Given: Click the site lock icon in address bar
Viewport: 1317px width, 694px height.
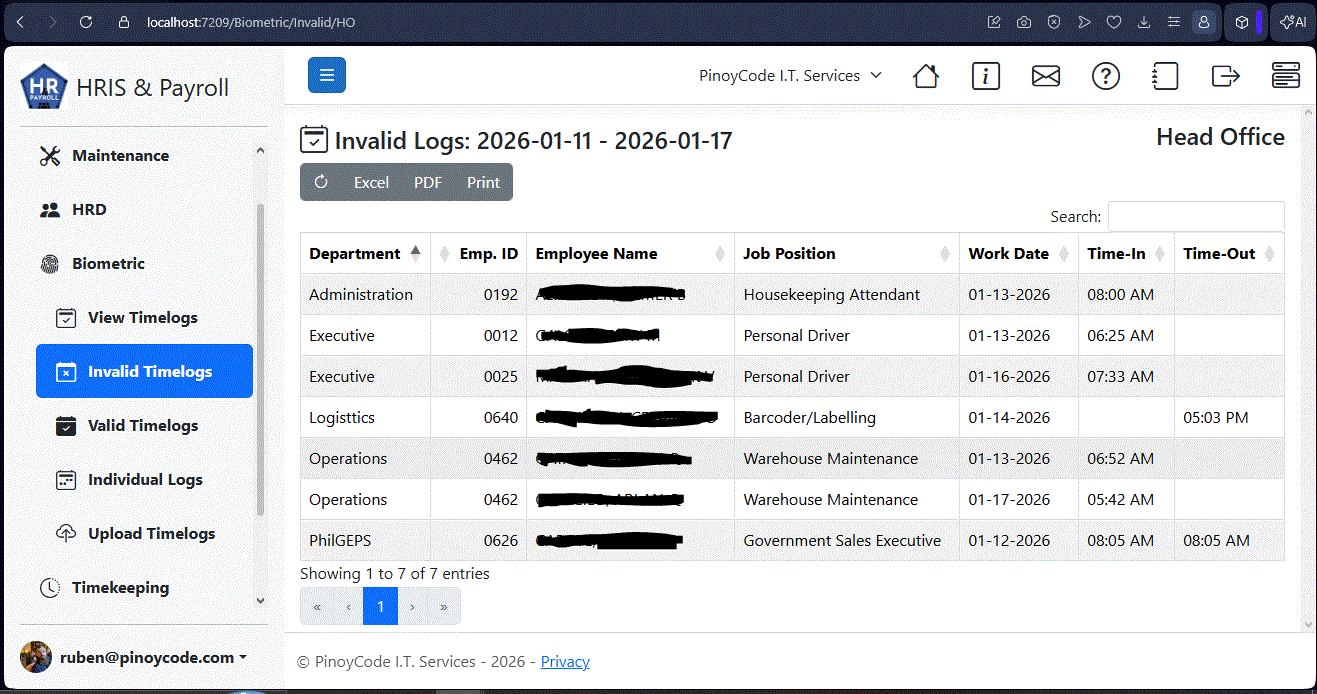Looking at the screenshot, I should tap(124, 21).
